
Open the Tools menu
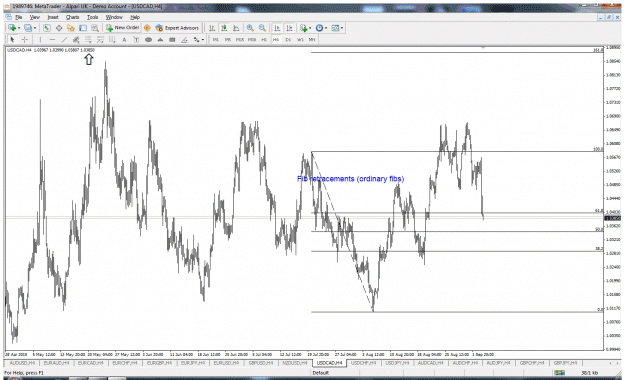point(92,17)
